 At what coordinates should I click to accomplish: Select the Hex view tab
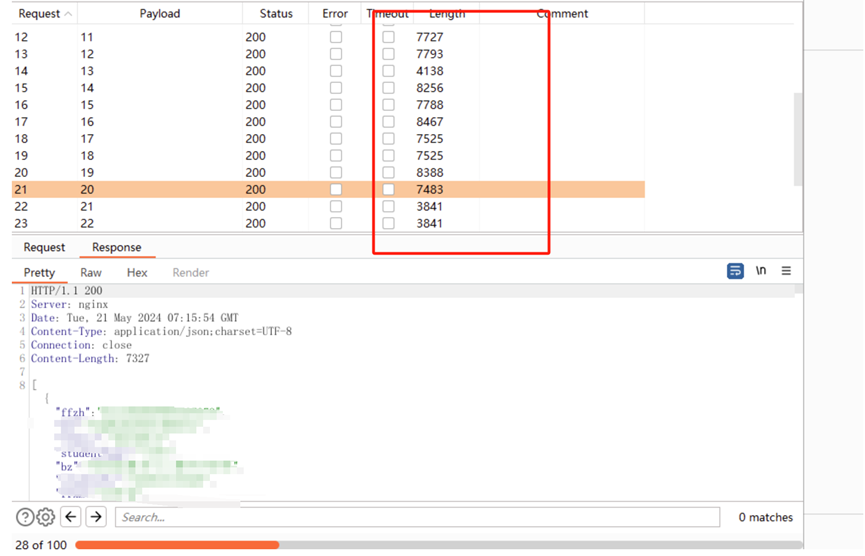[x=137, y=272]
